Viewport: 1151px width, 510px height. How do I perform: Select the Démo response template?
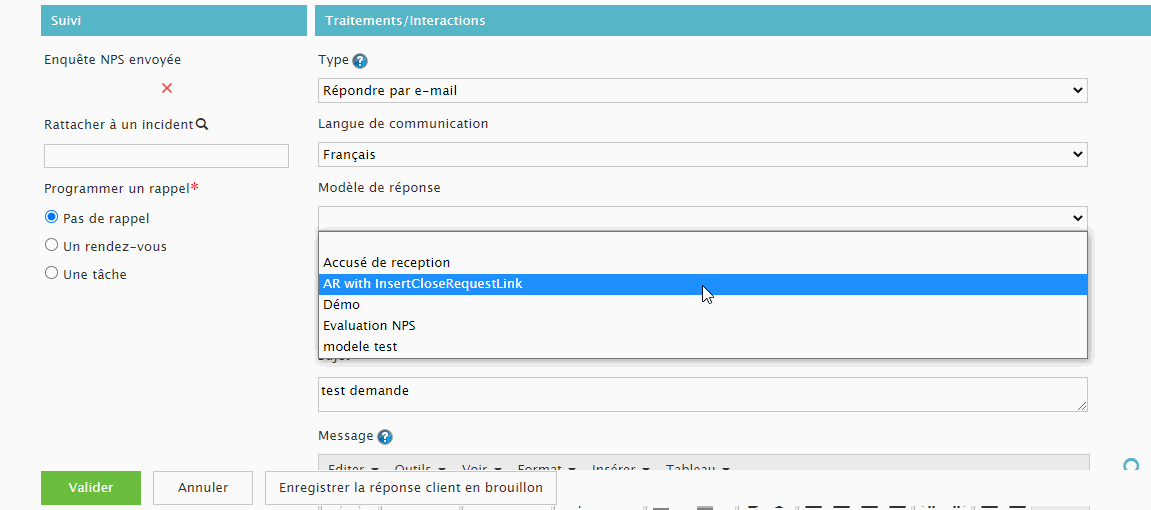(x=342, y=305)
